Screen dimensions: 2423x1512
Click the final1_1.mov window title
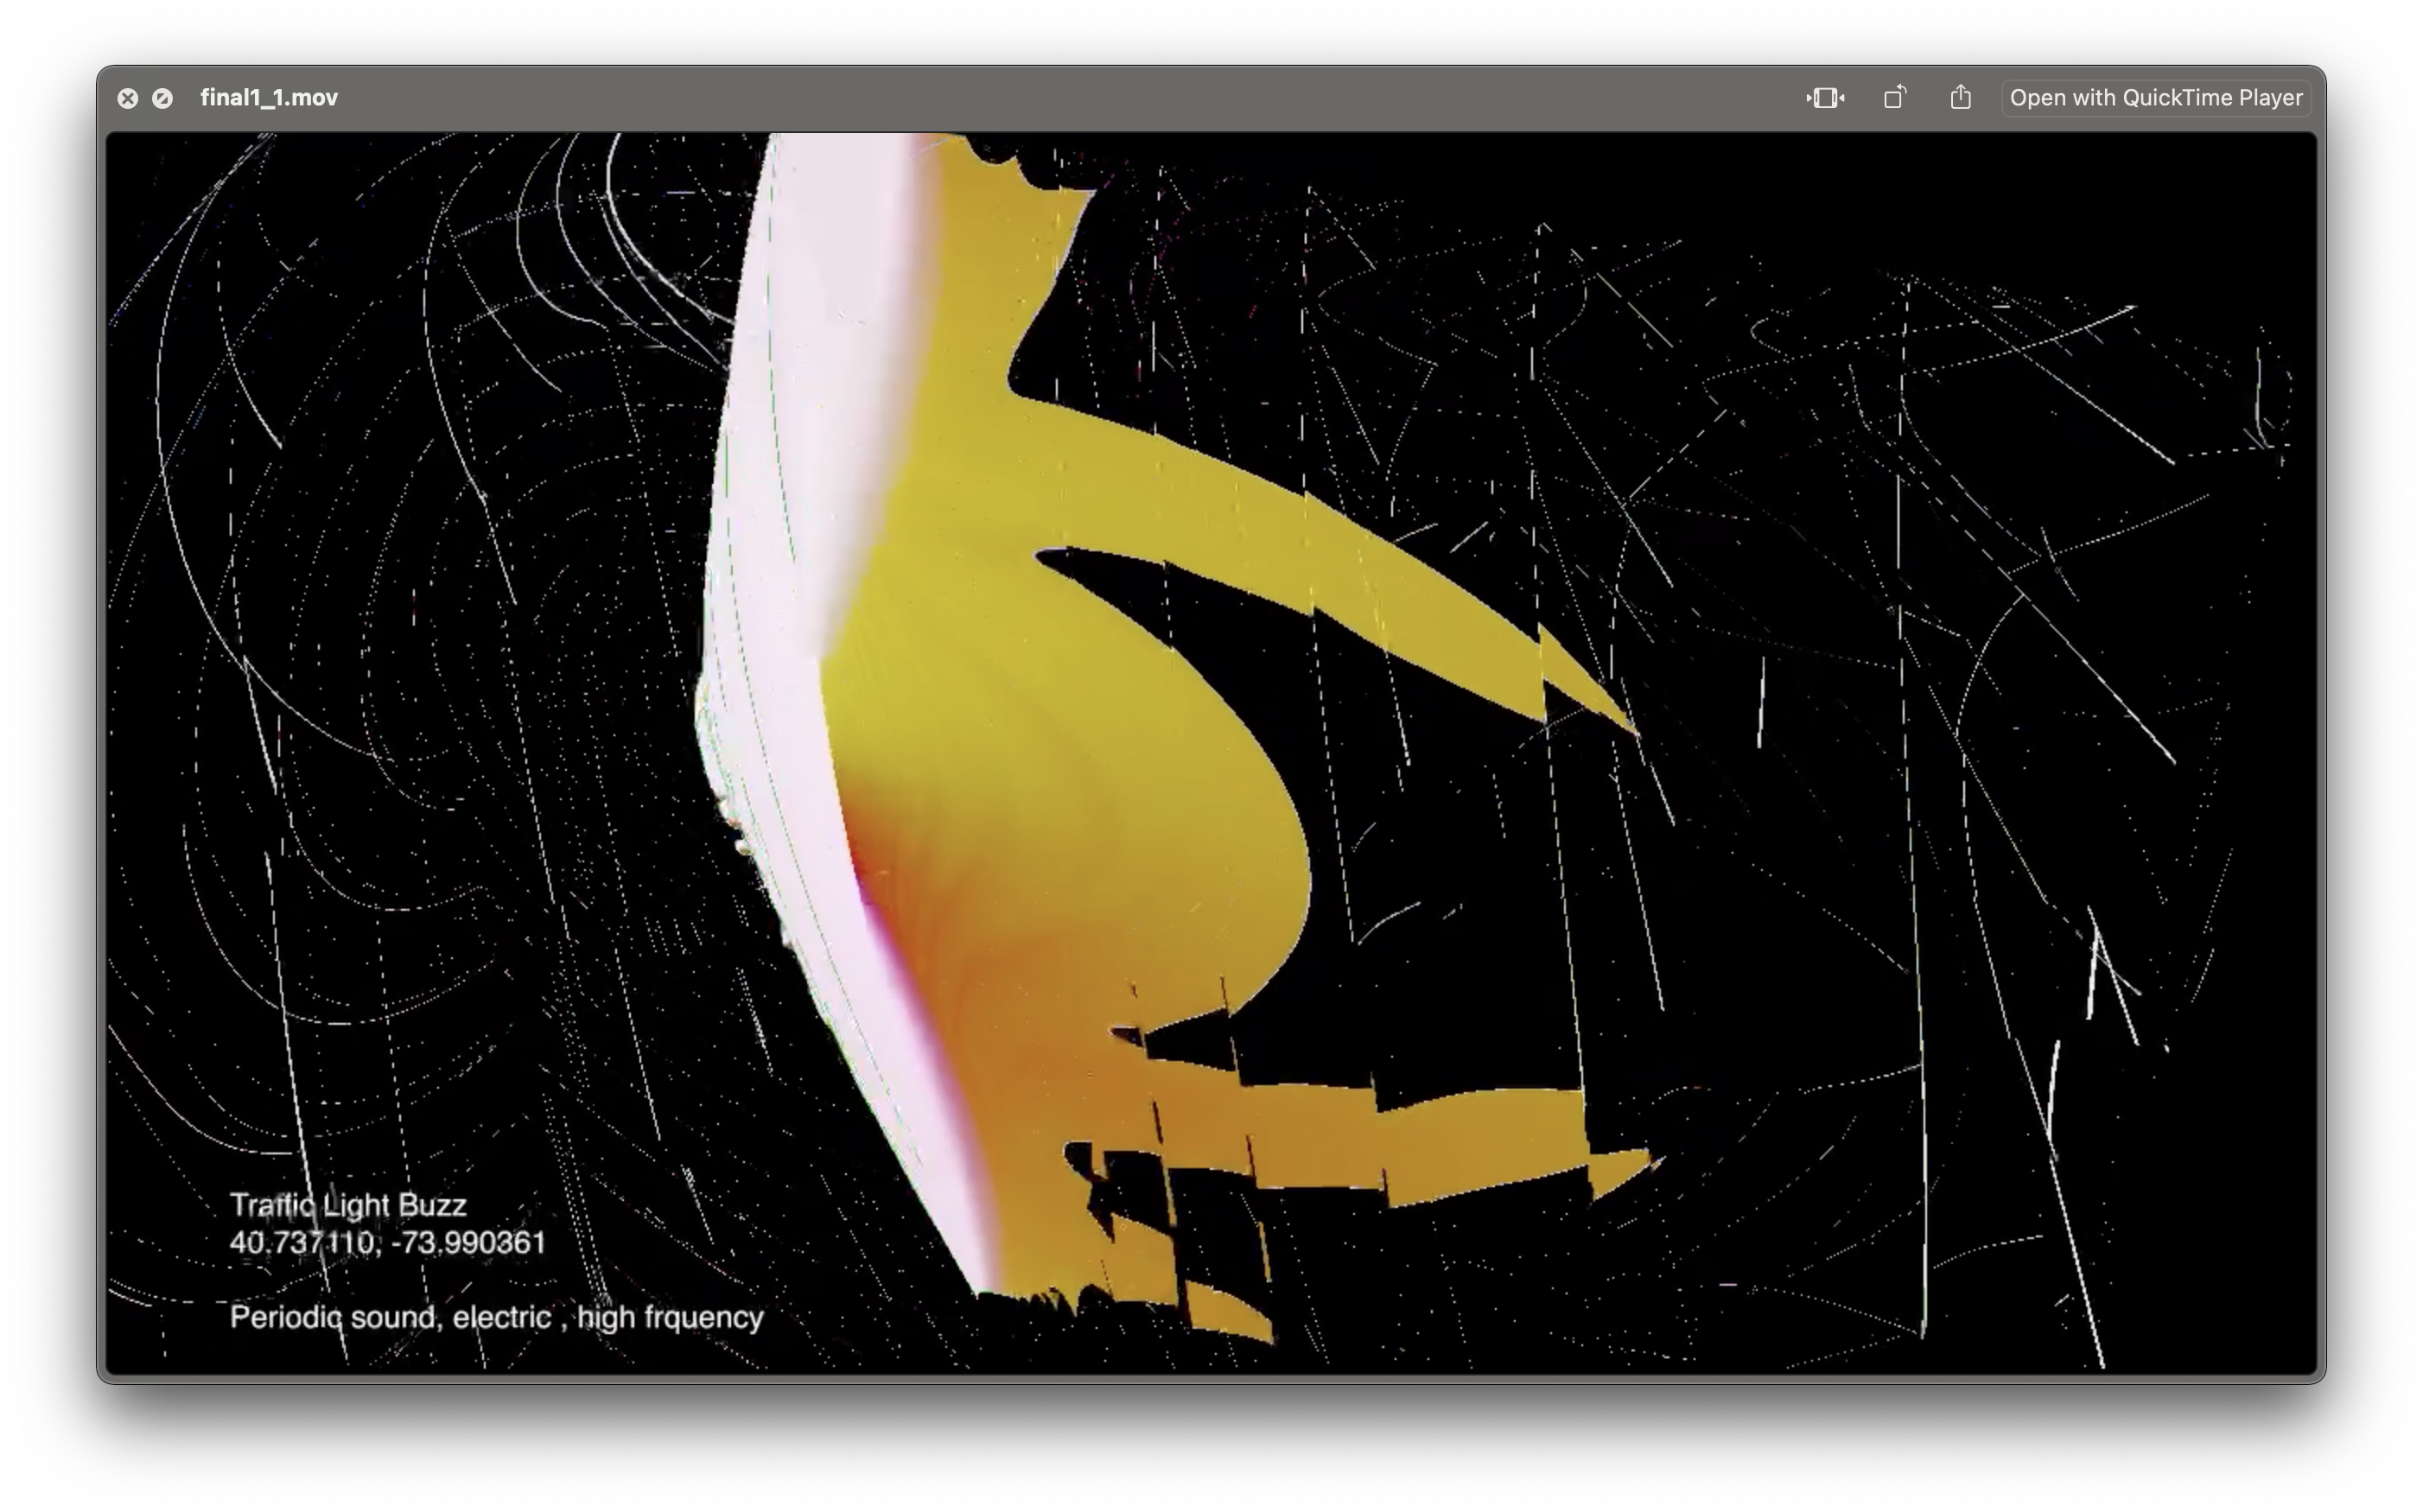pyautogui.click(x=269, y=98)
